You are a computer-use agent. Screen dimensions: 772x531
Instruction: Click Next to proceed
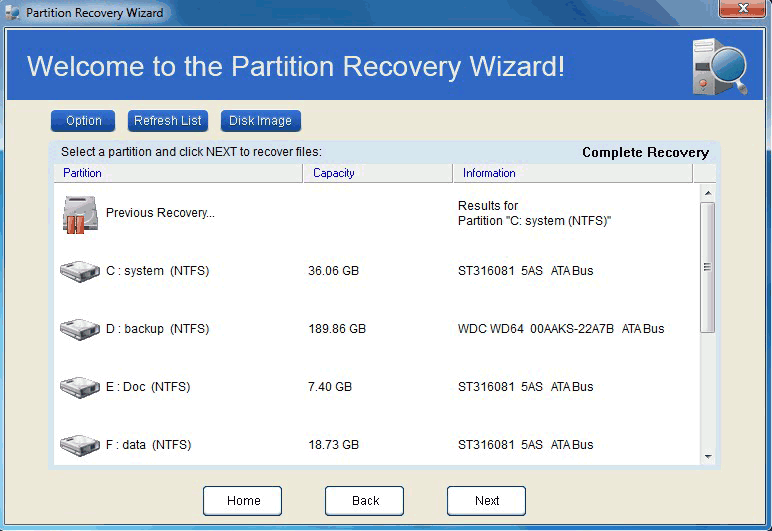tap(486, 501)
